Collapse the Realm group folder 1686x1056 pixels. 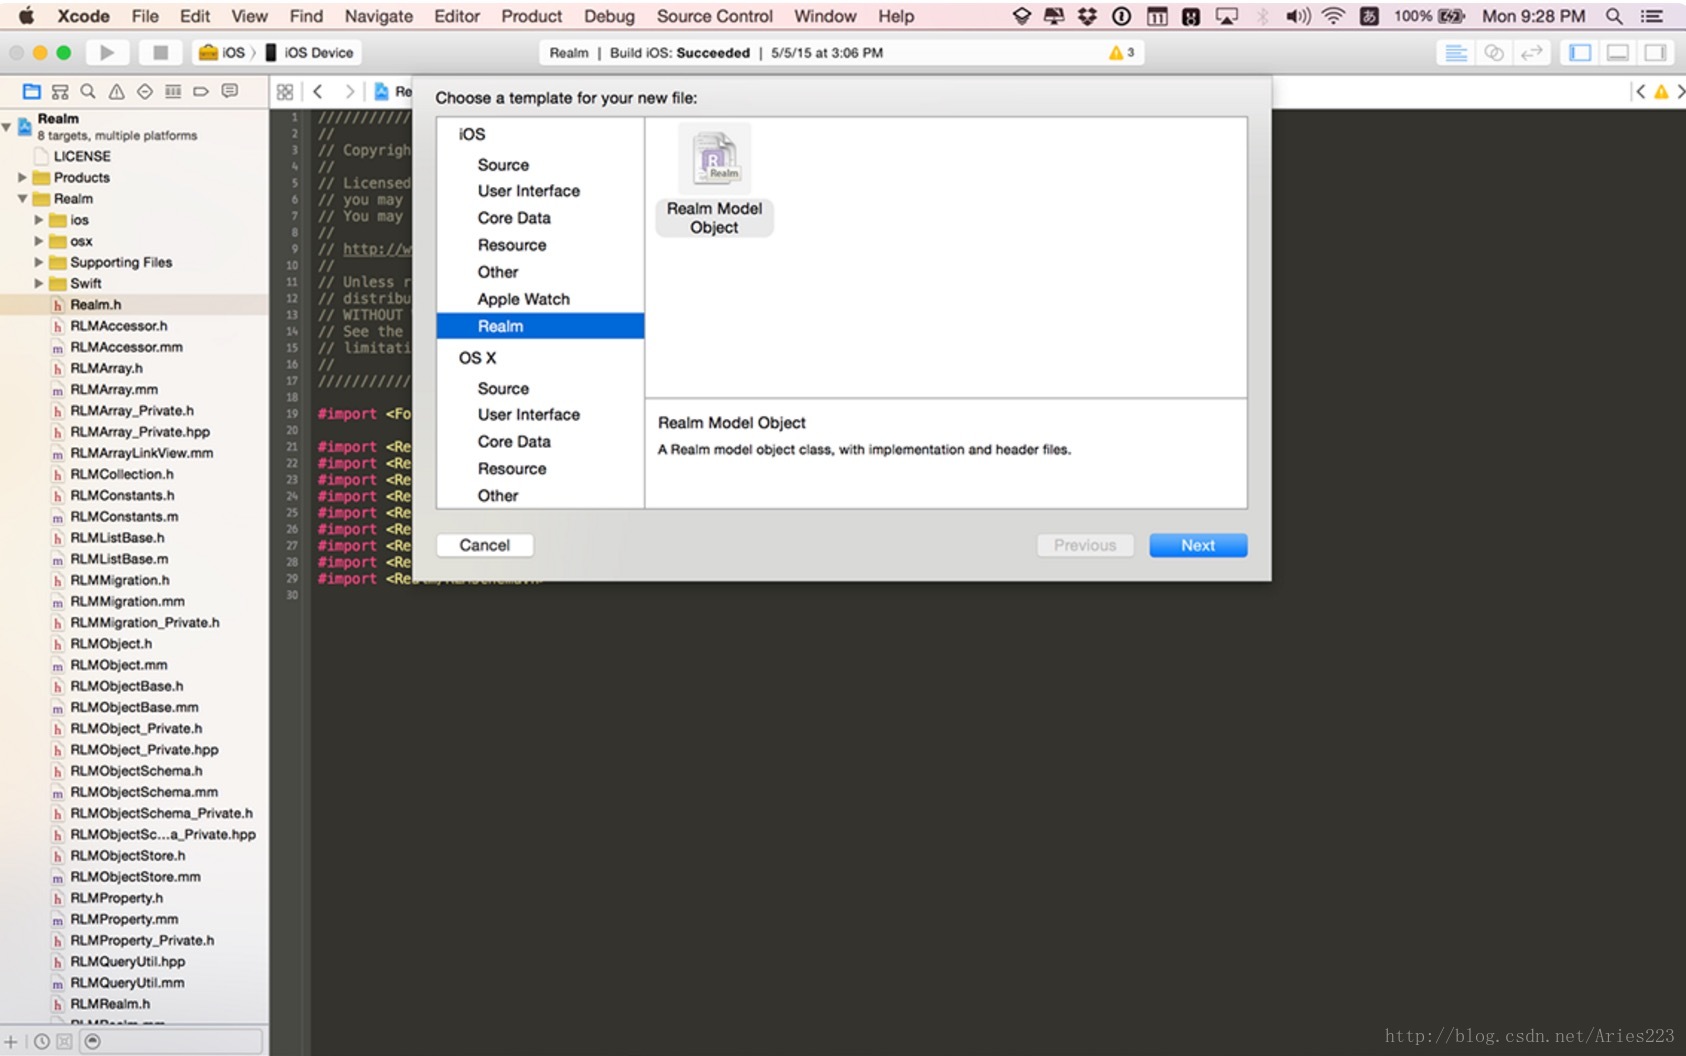(22, 199)
